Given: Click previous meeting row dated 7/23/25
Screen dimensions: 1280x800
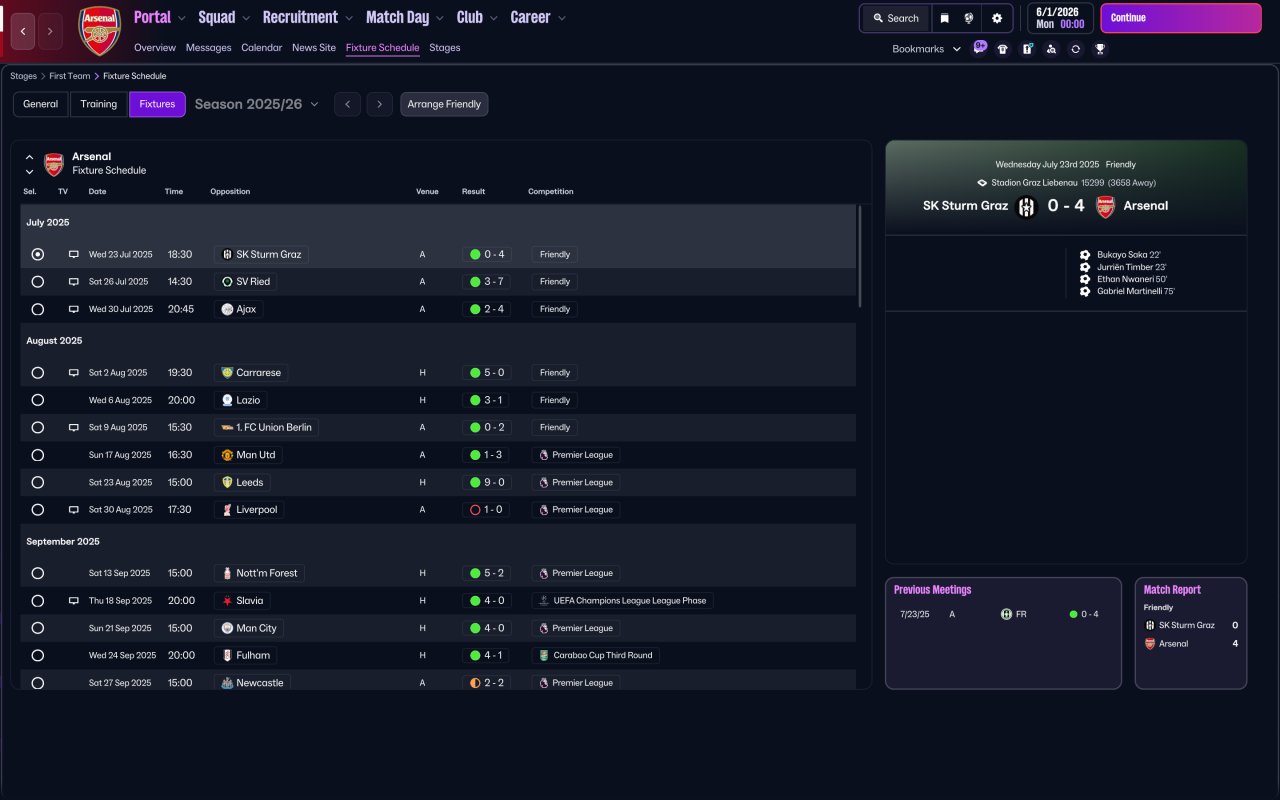Looking at the screenshot, I should [1003, 614].
